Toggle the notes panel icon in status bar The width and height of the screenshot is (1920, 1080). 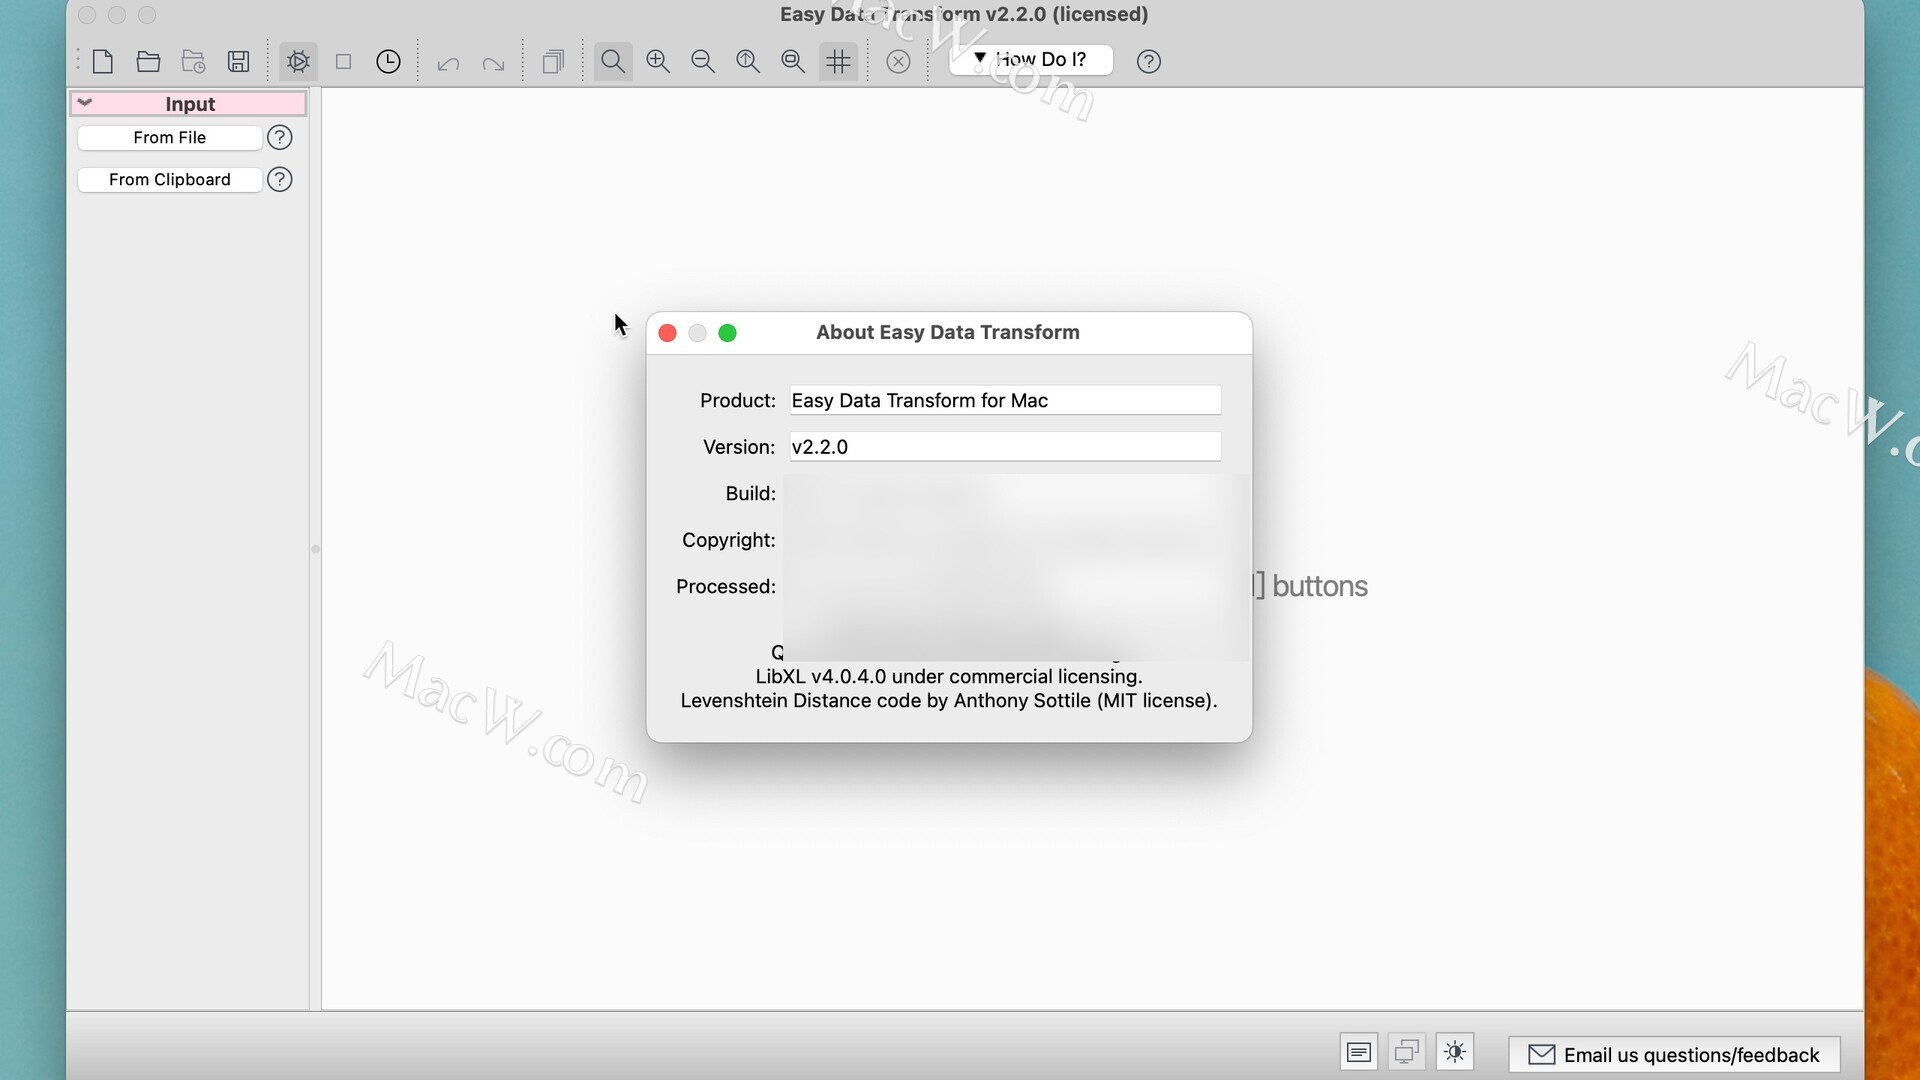tap(1359, 1052)
